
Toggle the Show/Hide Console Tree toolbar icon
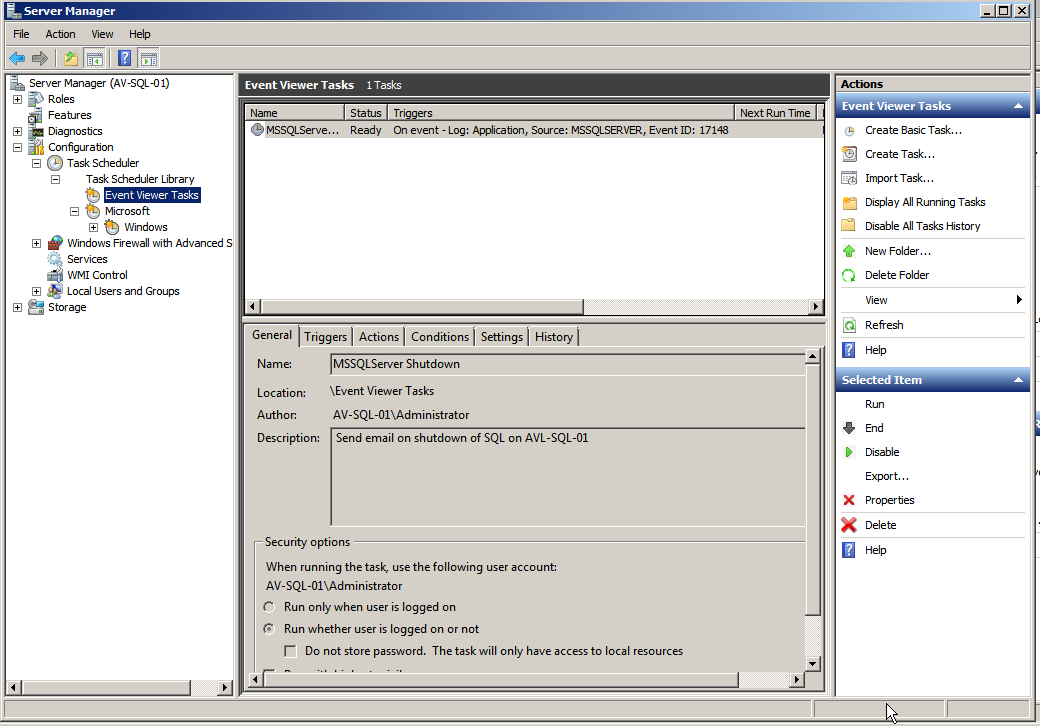95,58
